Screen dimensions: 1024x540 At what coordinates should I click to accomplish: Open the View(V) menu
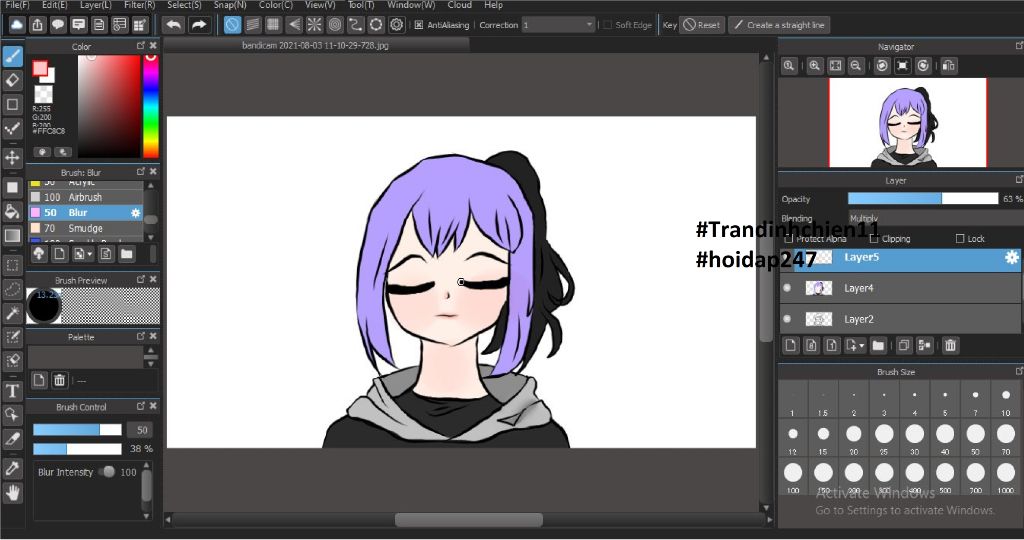(x=320, y=5)
